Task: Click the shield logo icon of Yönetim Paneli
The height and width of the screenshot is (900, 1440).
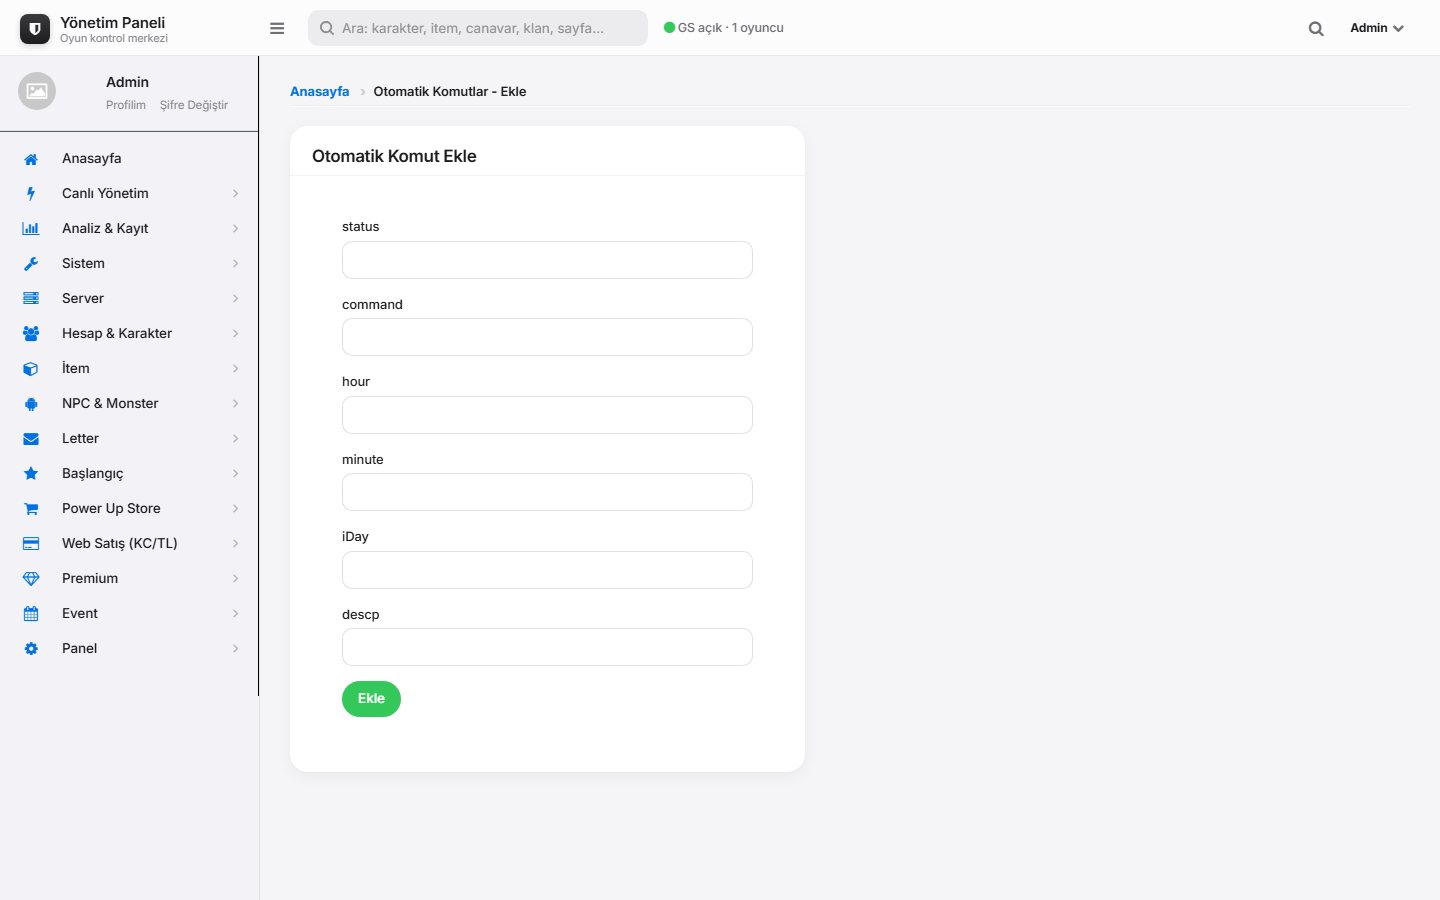Action: [x=35, y=29]
